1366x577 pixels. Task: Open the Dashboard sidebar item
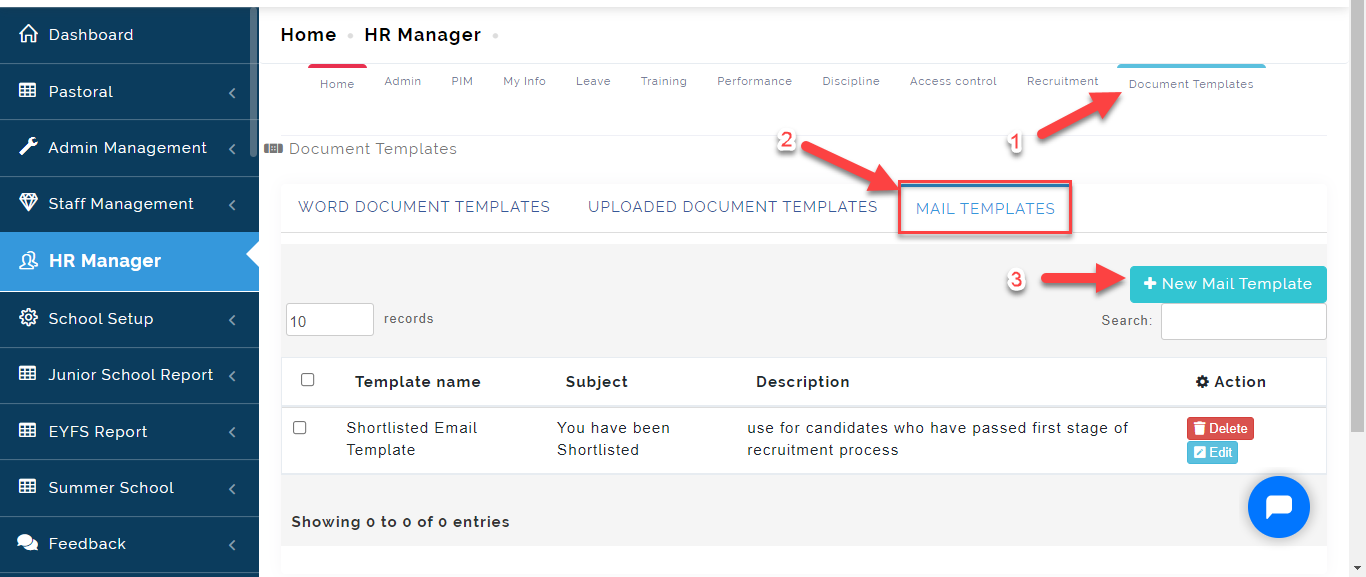click(x=129, y=35)
